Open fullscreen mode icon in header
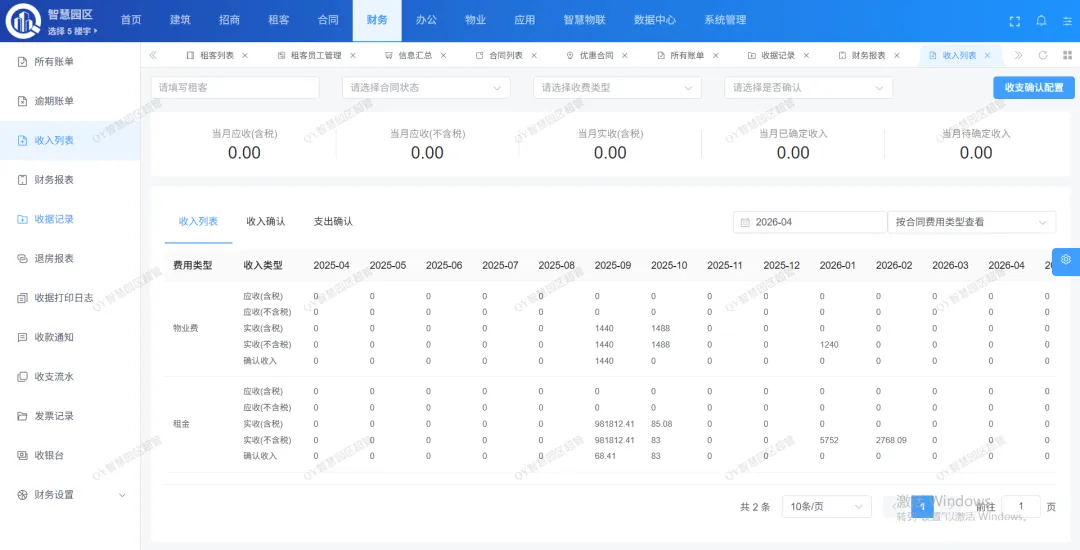 point(1015,21)
